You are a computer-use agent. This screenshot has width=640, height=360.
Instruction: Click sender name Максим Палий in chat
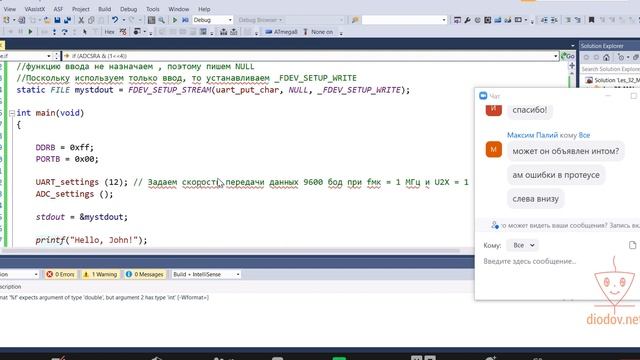[x=532, y=135]
